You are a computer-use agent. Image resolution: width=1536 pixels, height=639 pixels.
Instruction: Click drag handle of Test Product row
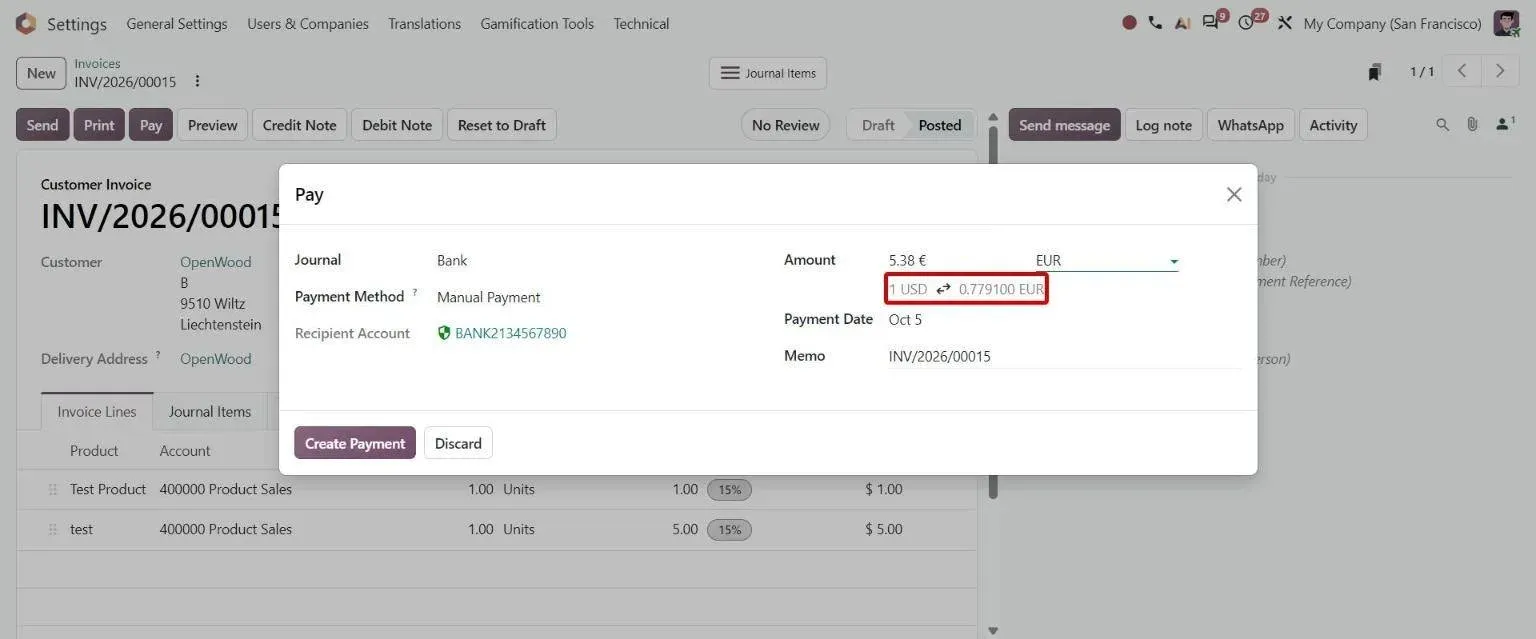[x=52, y=489]
